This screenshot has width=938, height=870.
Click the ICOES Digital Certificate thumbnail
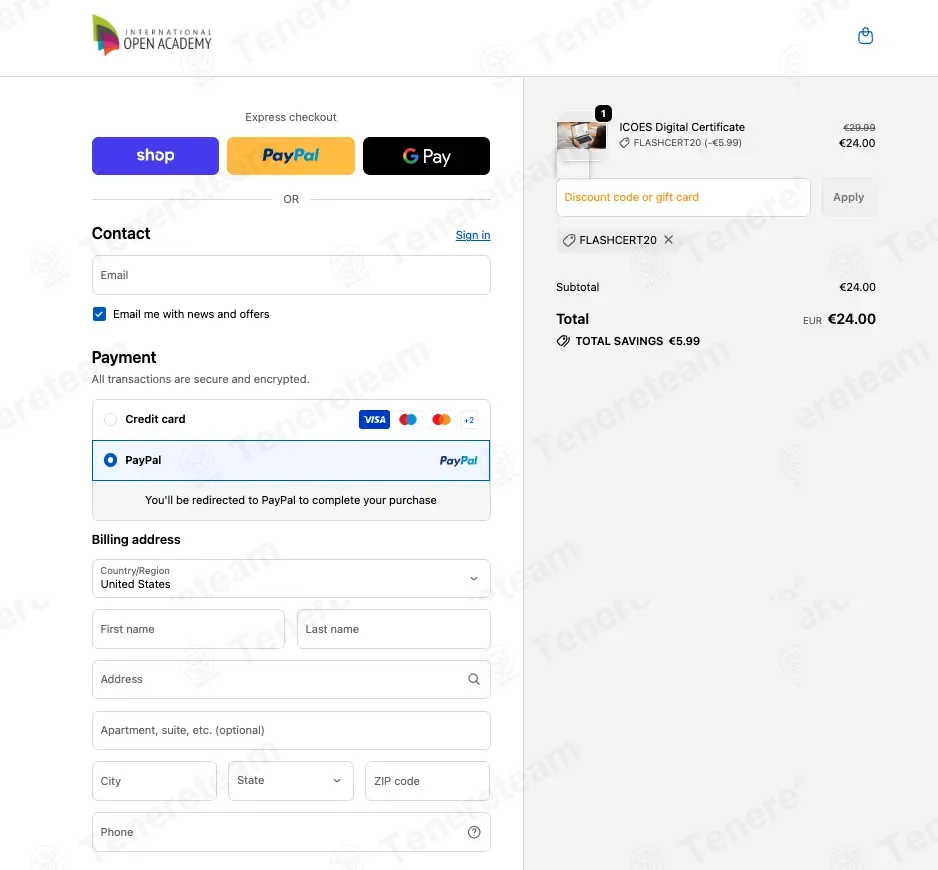581,136
